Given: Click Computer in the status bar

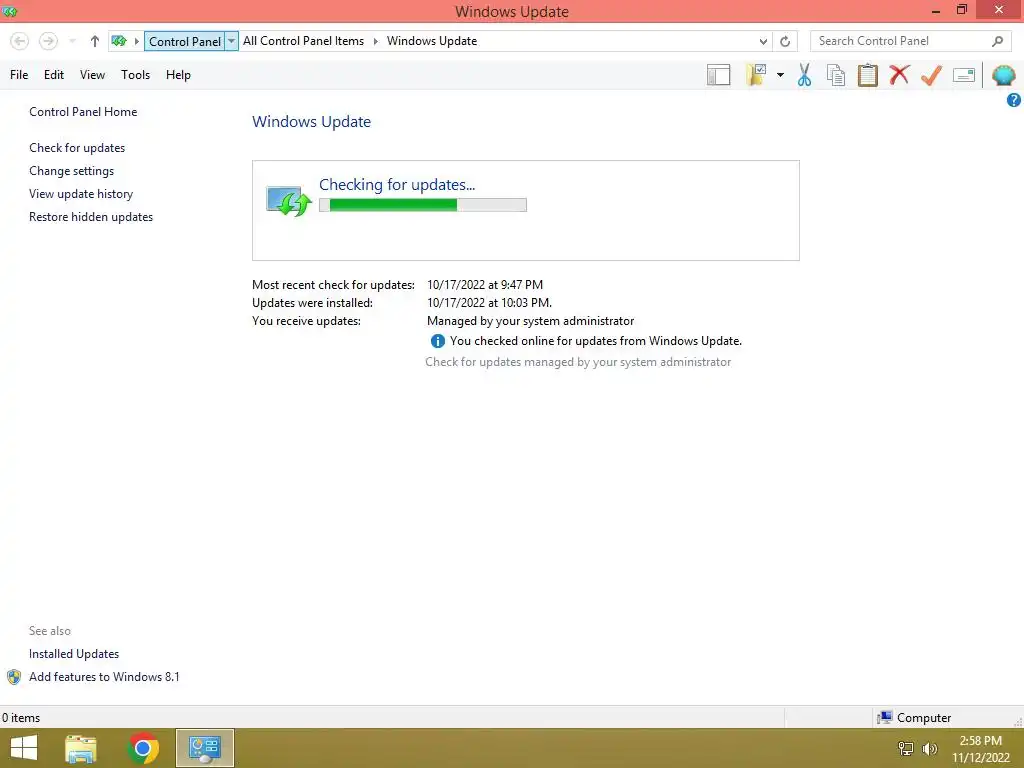Looking at the screenshot, I should 914,718.
